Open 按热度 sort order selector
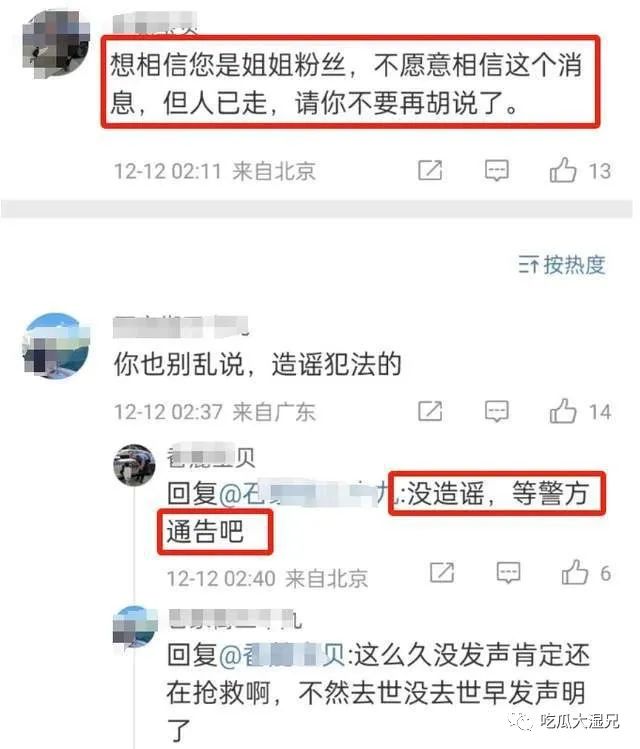This screenshot has width=640, height=749. tap(562, 264)
